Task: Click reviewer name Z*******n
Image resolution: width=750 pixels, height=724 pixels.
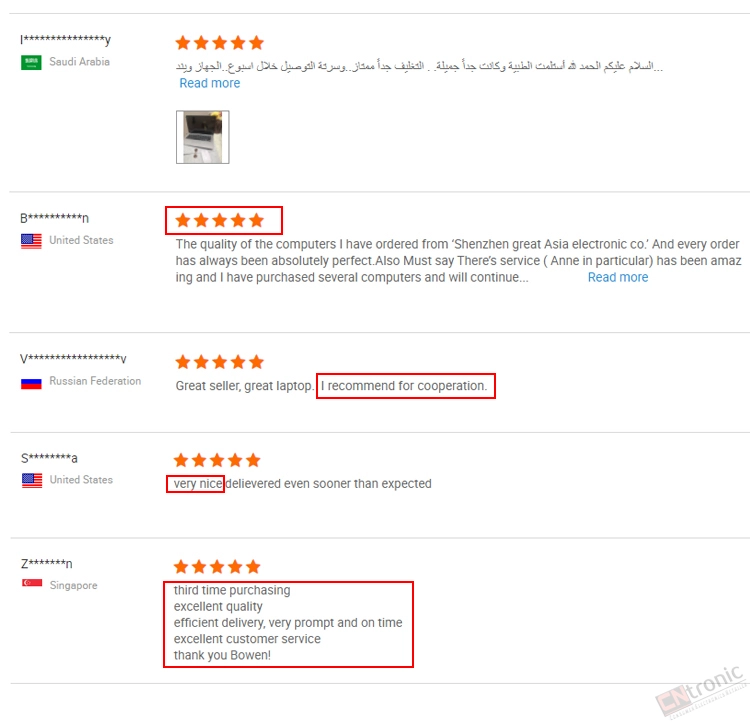Action: coord(46,564)
